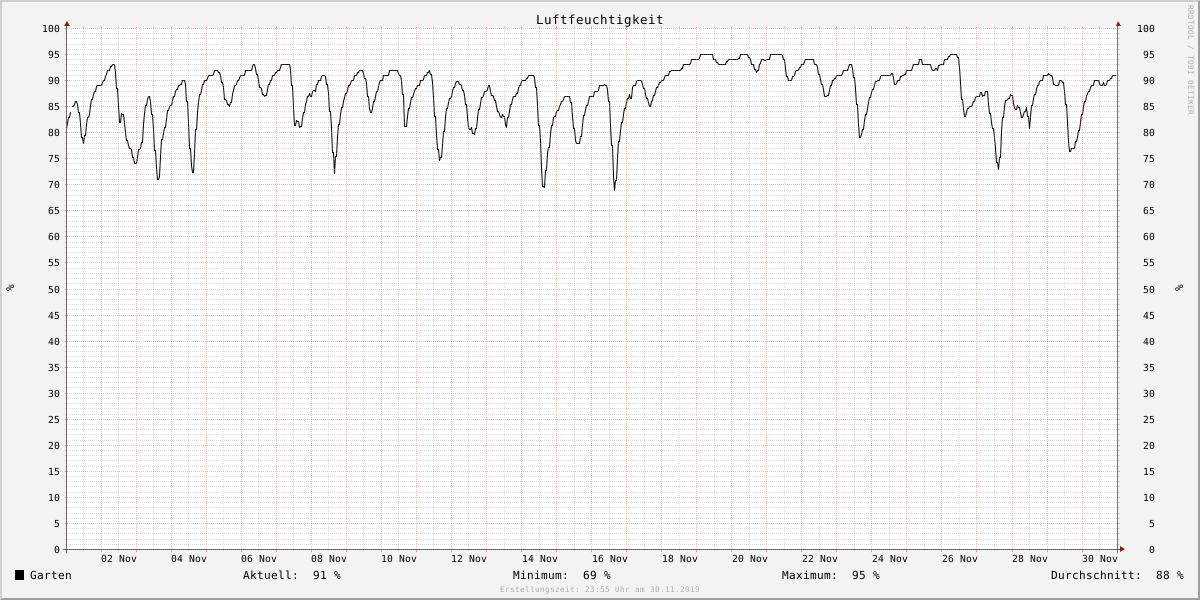
Task: Click the right axis 85 label
Action: [x=1149, y=106]
